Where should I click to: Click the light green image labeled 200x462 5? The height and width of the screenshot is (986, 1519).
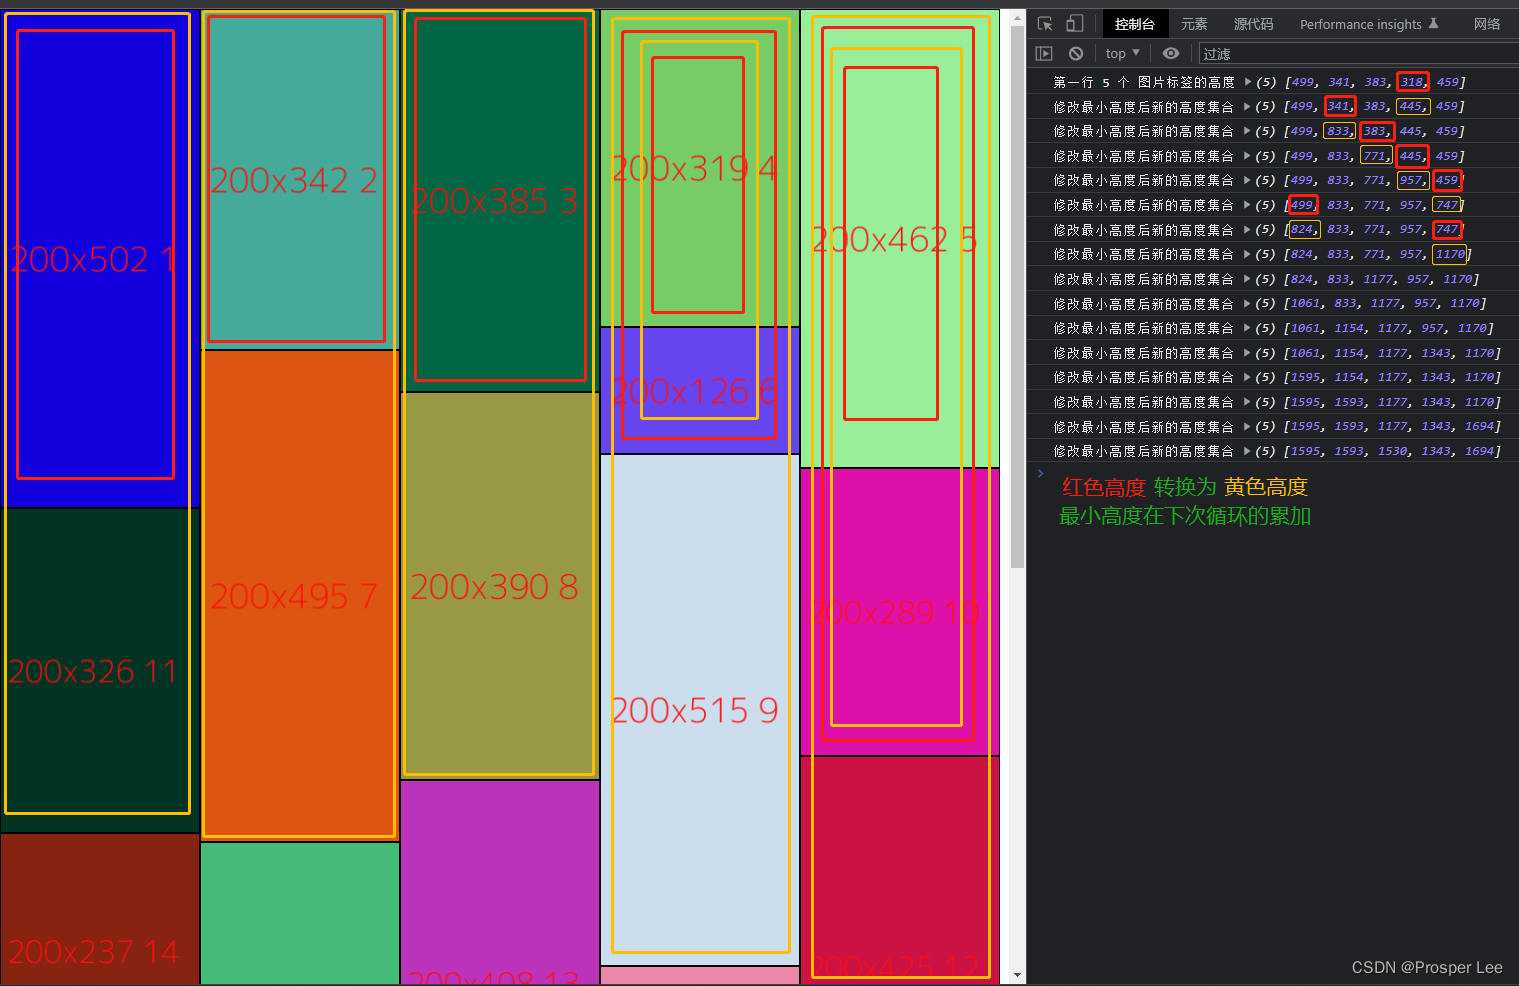tap(900, 239)
